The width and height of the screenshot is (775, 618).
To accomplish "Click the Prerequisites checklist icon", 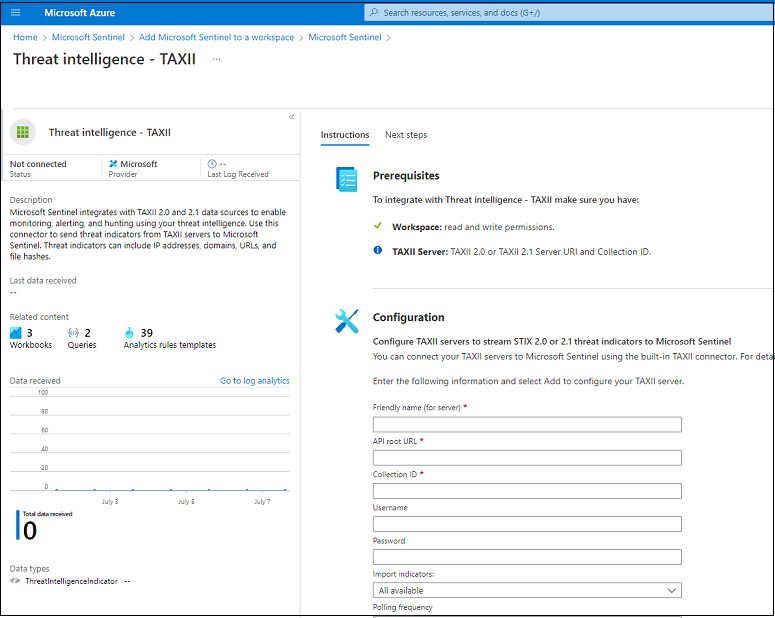I will pos(346,179).
